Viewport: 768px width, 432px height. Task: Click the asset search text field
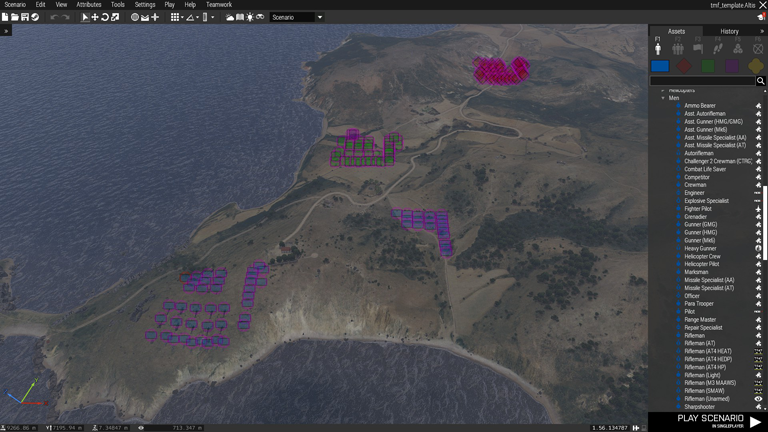click(702, 81)
